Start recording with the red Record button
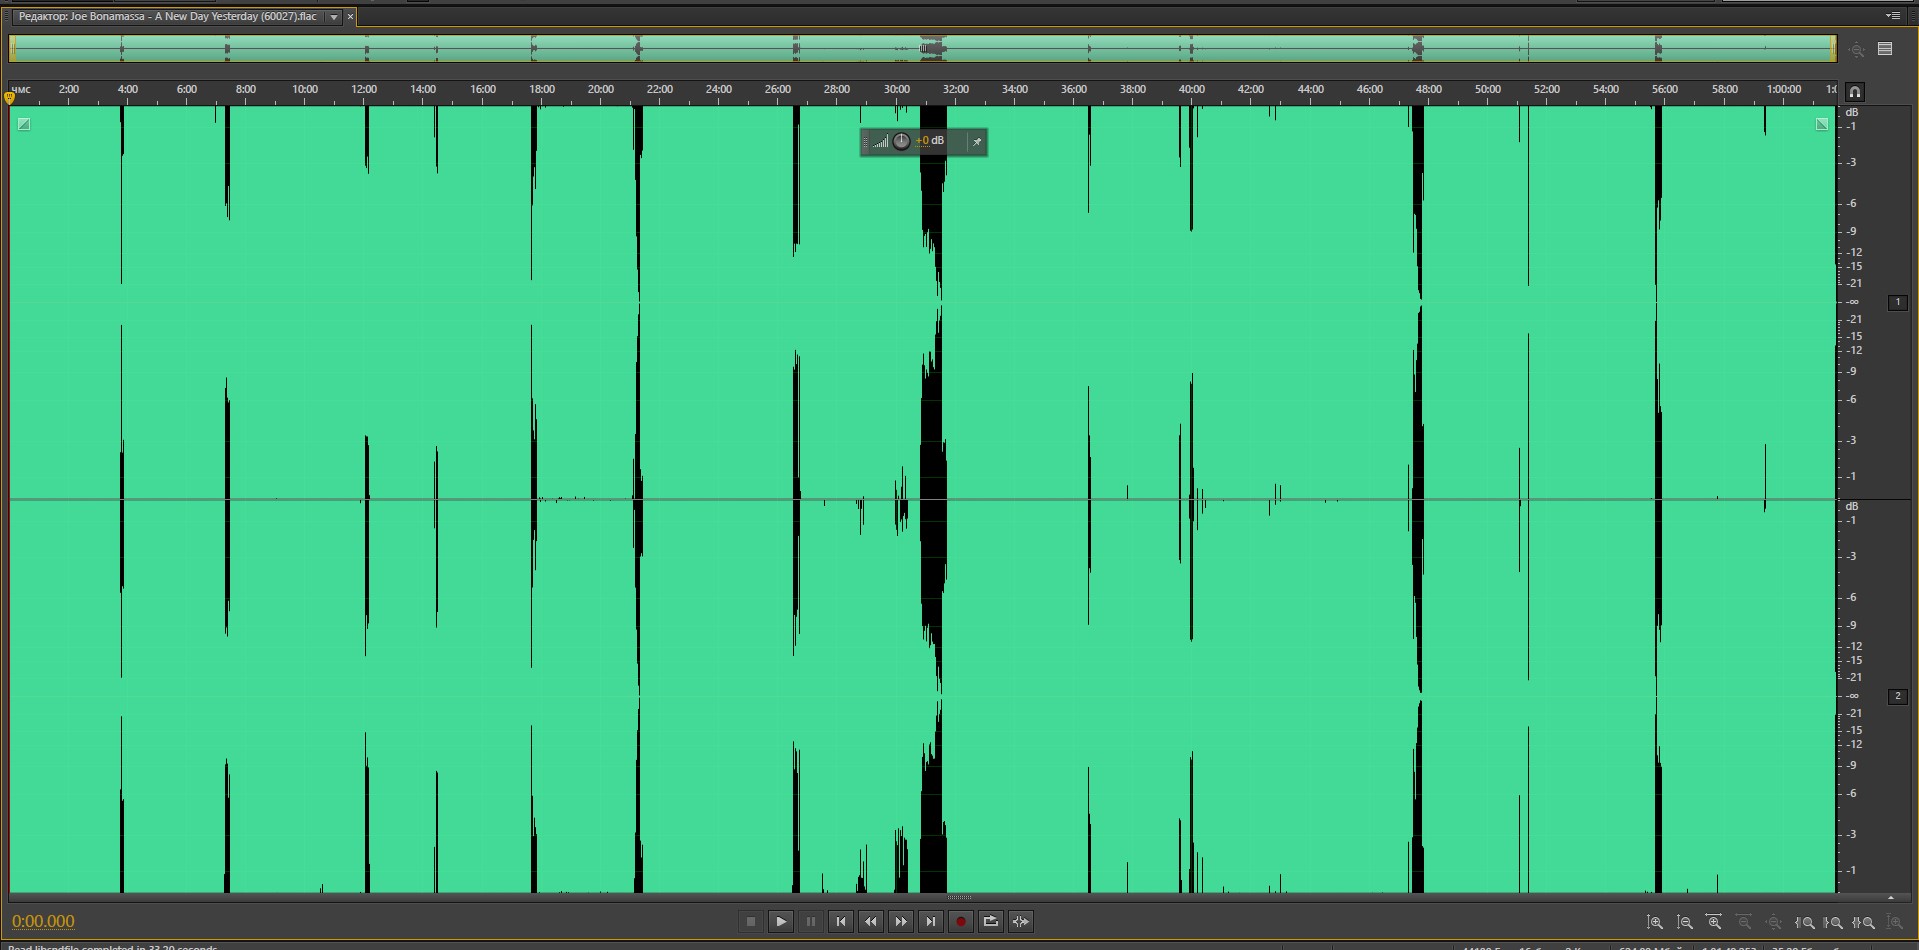 [961, 922]
